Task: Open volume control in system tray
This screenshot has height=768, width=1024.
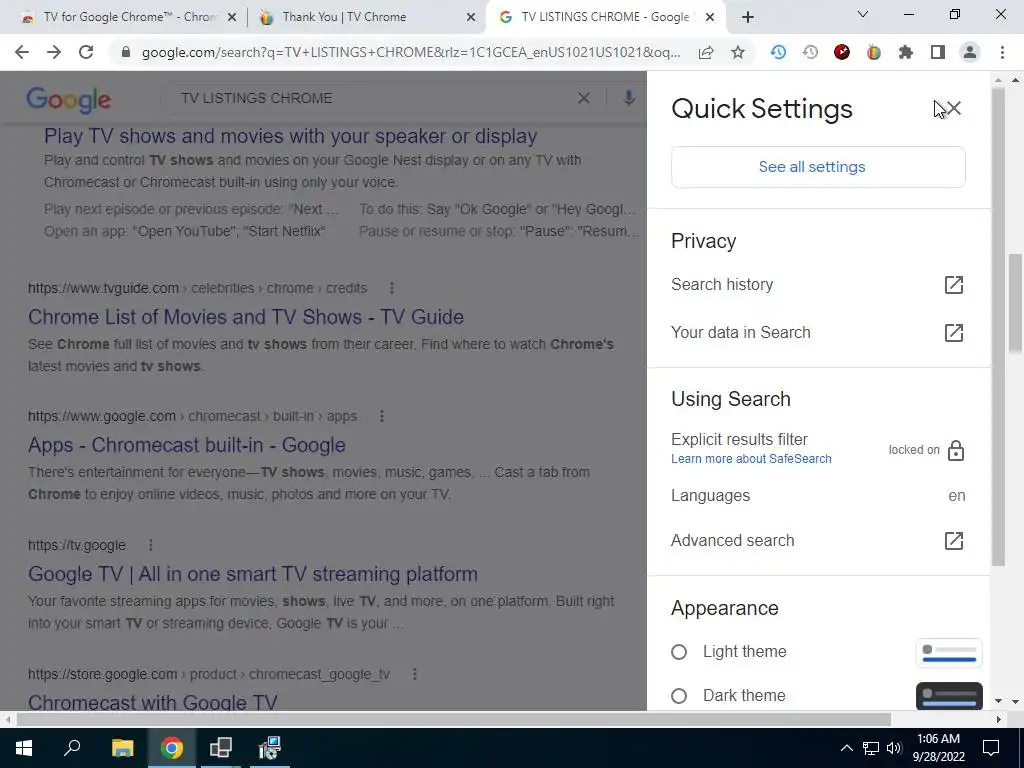Action: coord(894,748)
